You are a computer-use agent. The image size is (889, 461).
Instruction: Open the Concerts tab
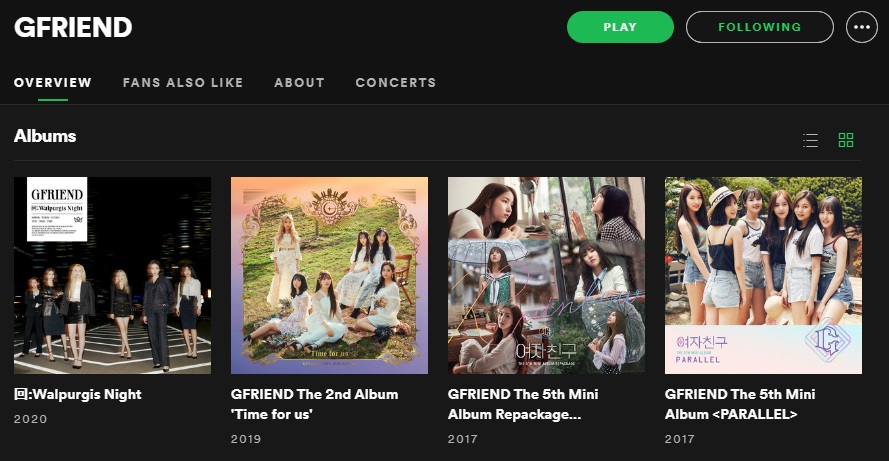[396, 83]
